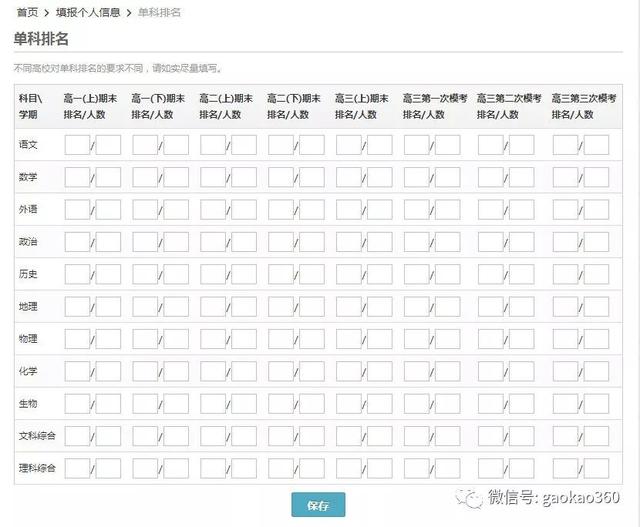Image resolution: width=640 pixels, height=527 pixels.
Task: Click the 单科排名 page heading
Action: click(41, 39)
